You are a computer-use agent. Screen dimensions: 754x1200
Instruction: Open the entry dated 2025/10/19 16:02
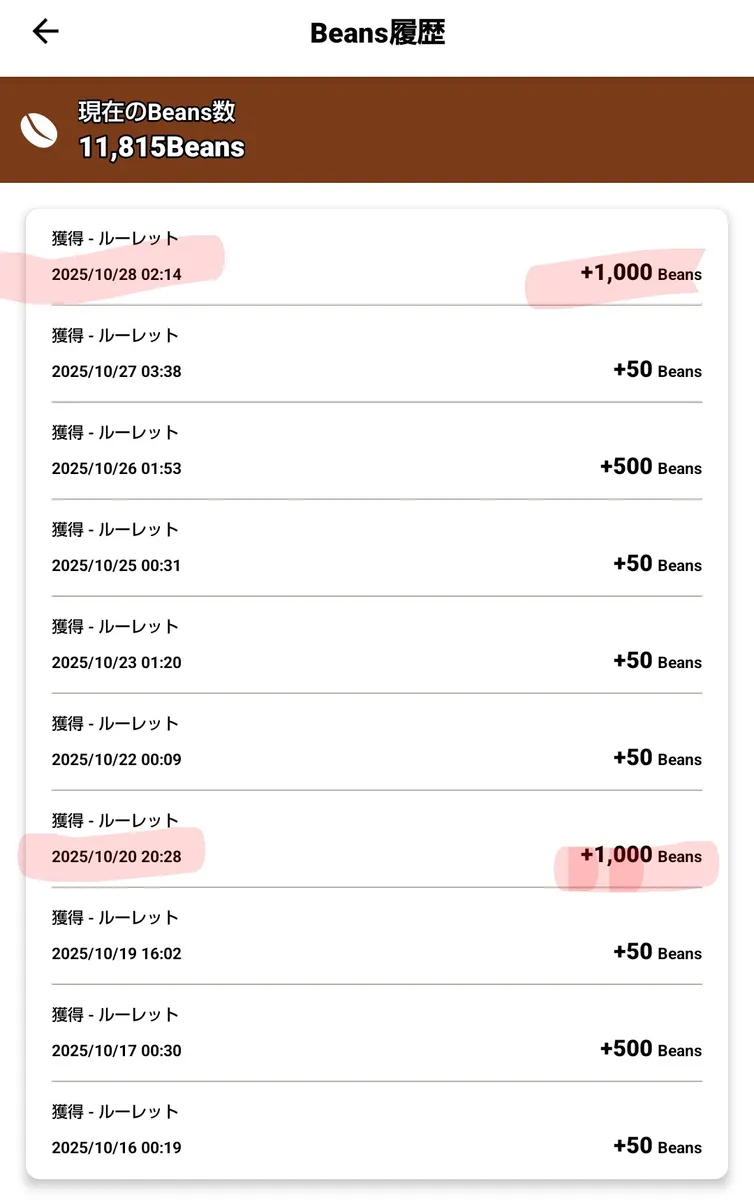[x=117, y=953]
